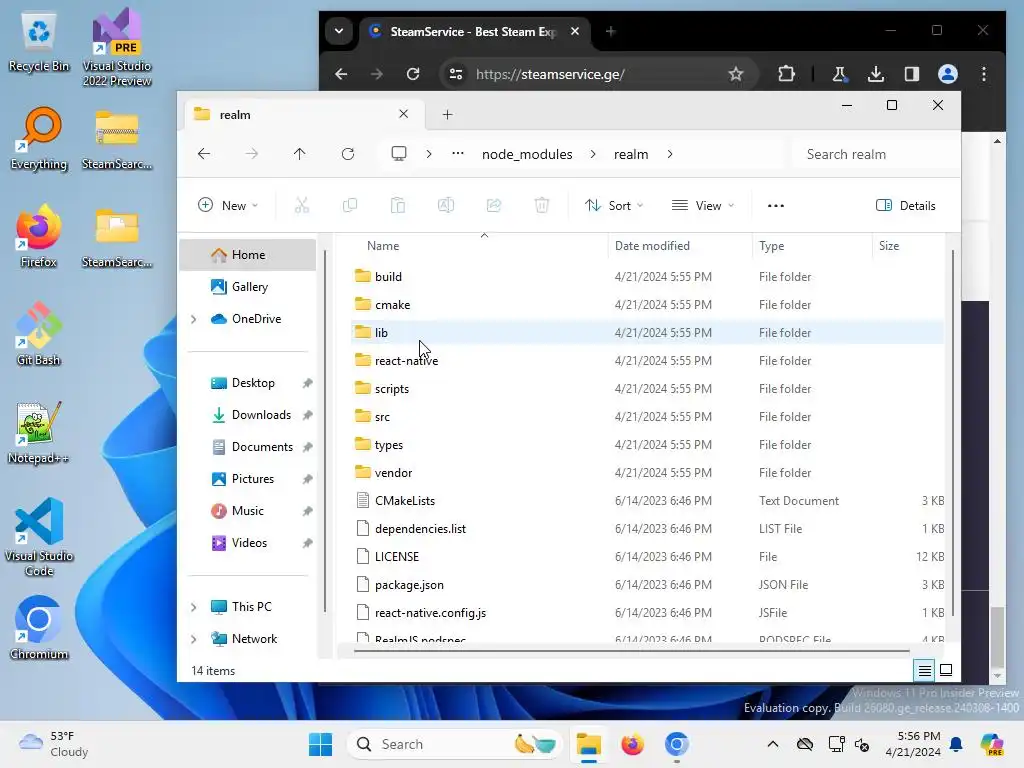
Task: Go back with Explorer back arrow
Action: coord(204,154)
